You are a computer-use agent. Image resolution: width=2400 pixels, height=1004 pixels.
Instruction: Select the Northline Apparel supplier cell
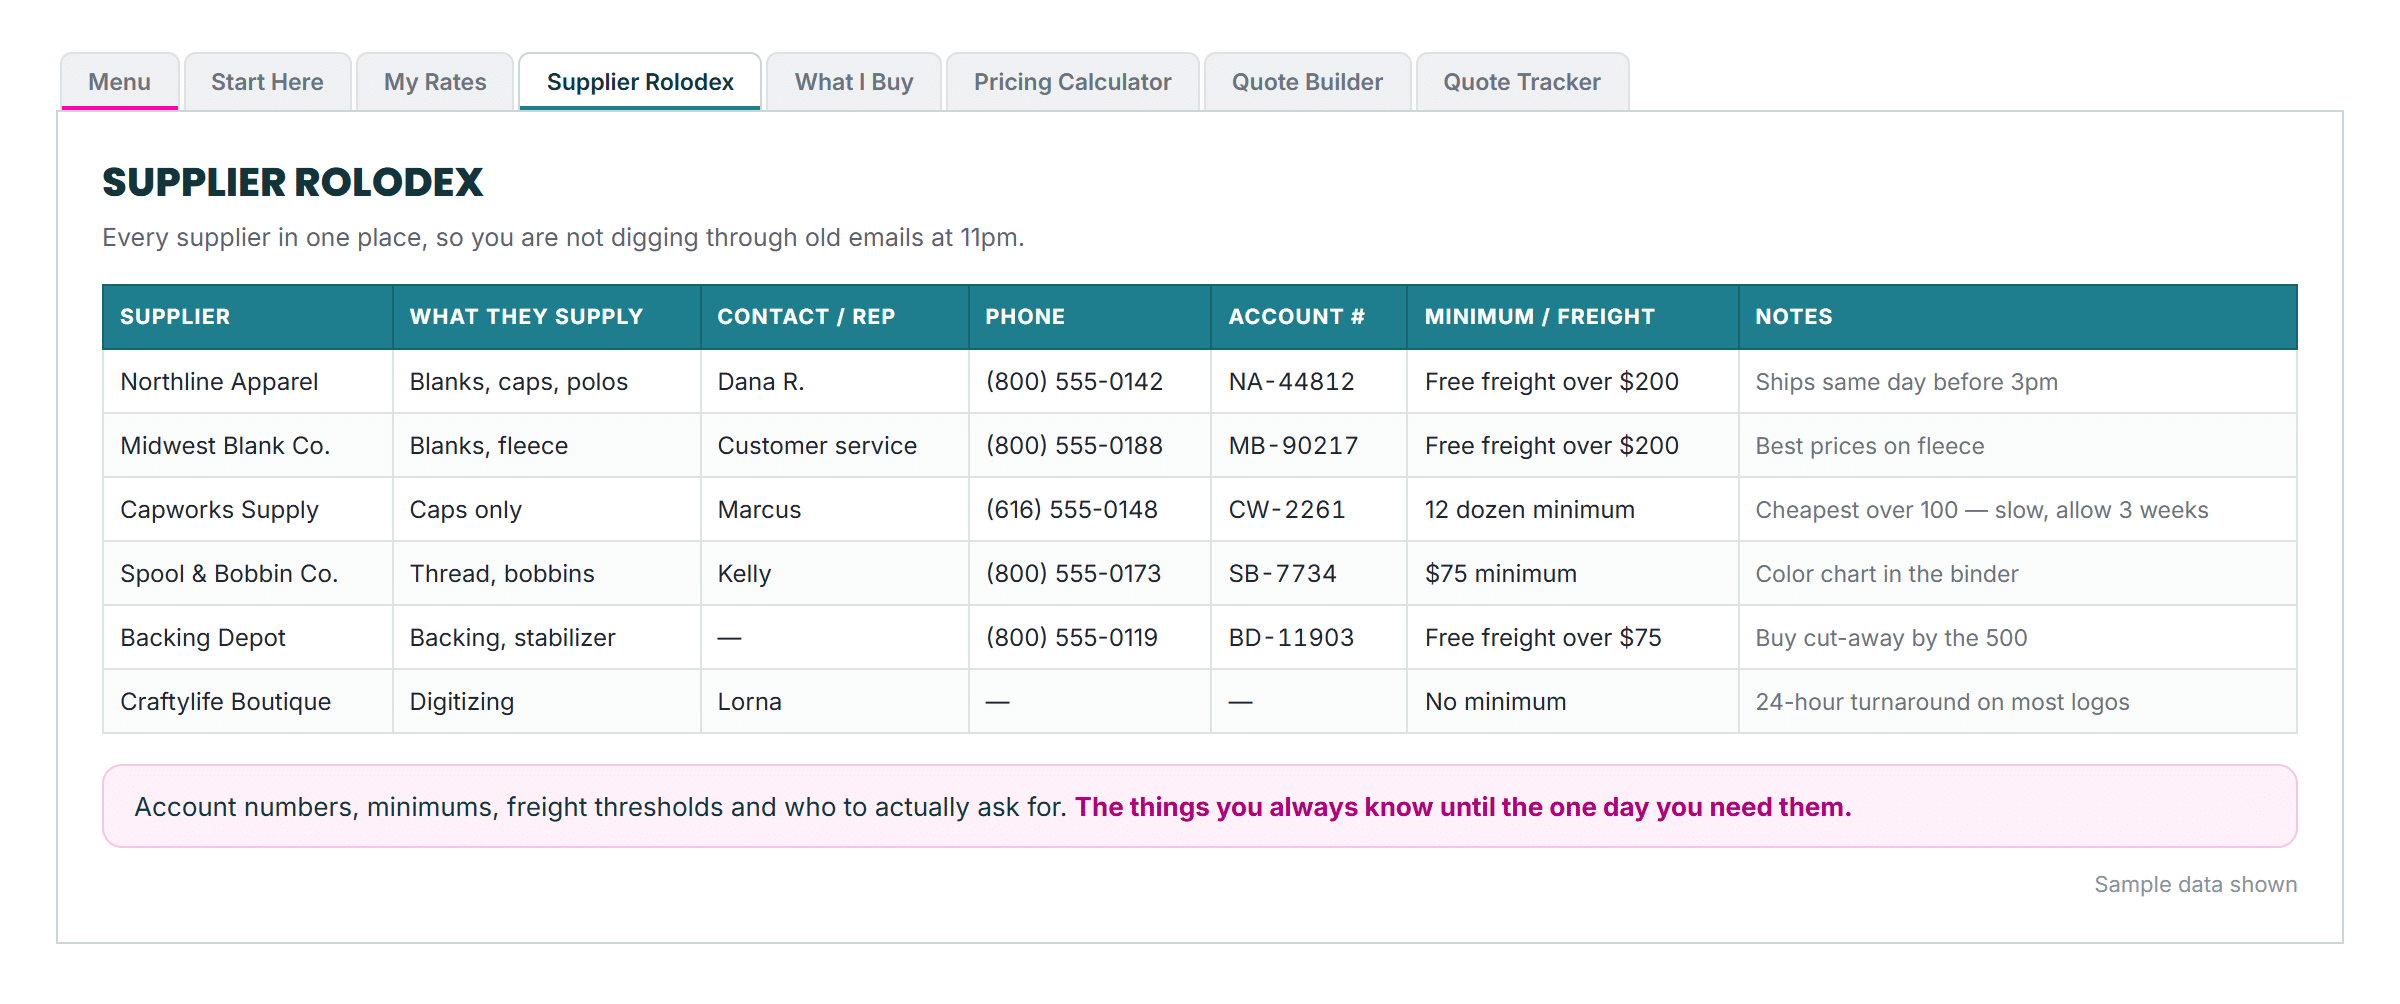(x=248, y=382)
